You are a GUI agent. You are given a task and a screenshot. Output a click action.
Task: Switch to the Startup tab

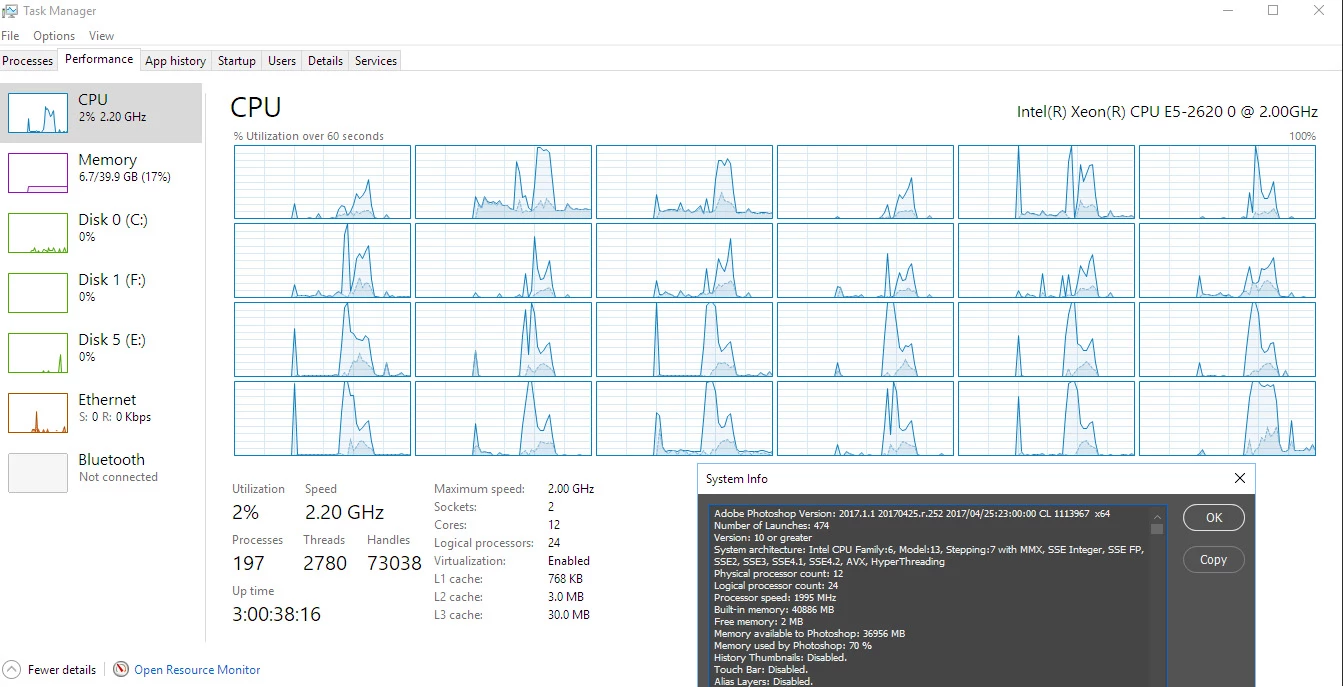pos(237,61)
